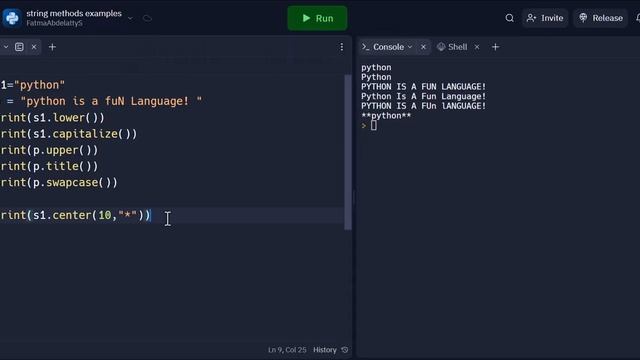Click the Ln 9, Col 25 indicator
This screenshot has width=640, height=360.
pos(287,350)
